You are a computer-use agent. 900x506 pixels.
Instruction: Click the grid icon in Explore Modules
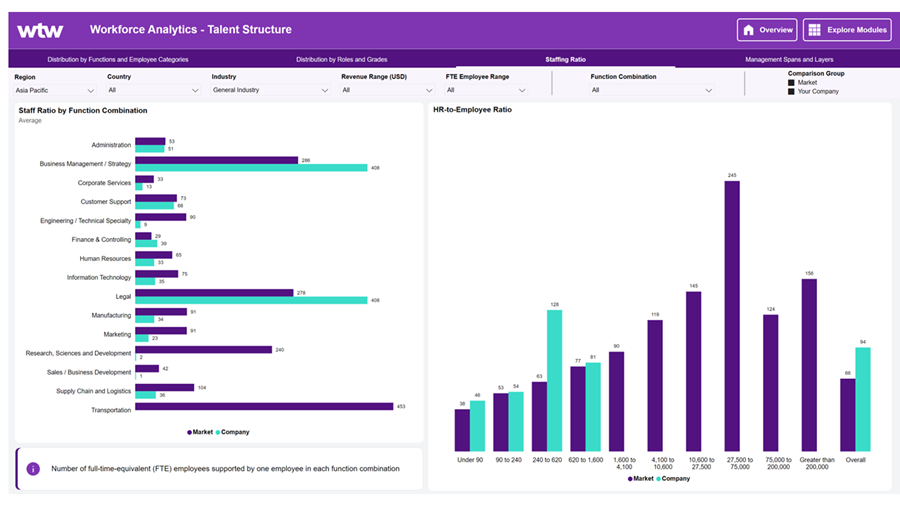814,30
